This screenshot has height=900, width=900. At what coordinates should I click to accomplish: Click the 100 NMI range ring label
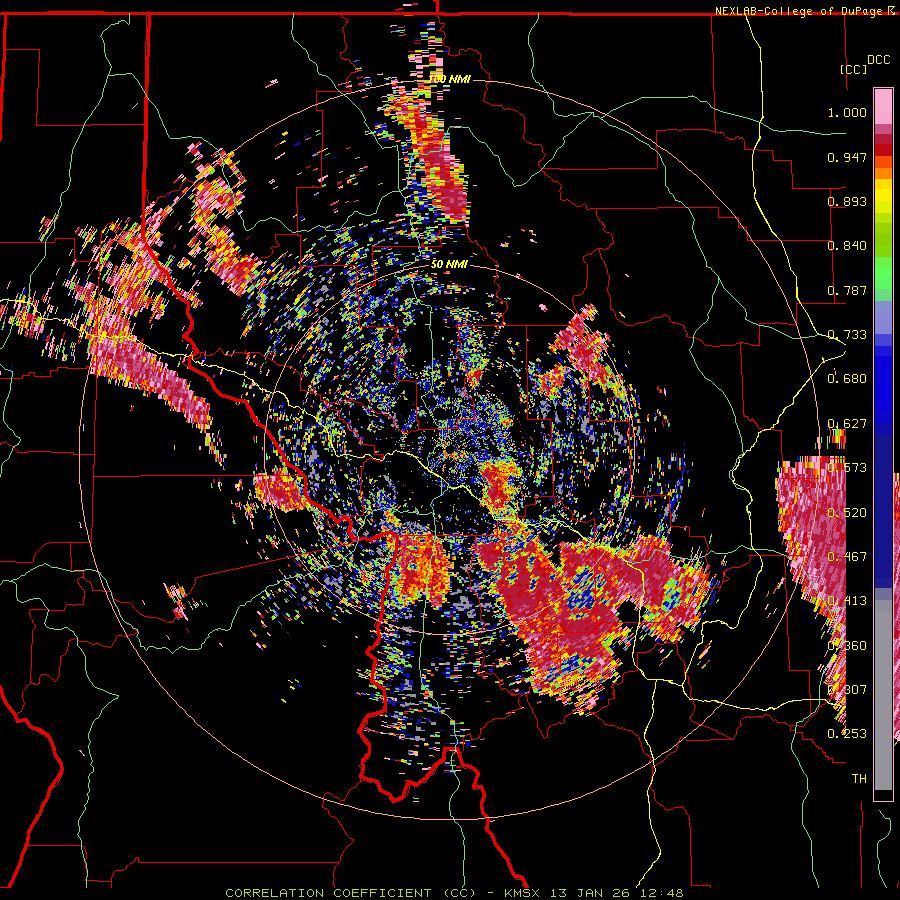tap(449, 79)
